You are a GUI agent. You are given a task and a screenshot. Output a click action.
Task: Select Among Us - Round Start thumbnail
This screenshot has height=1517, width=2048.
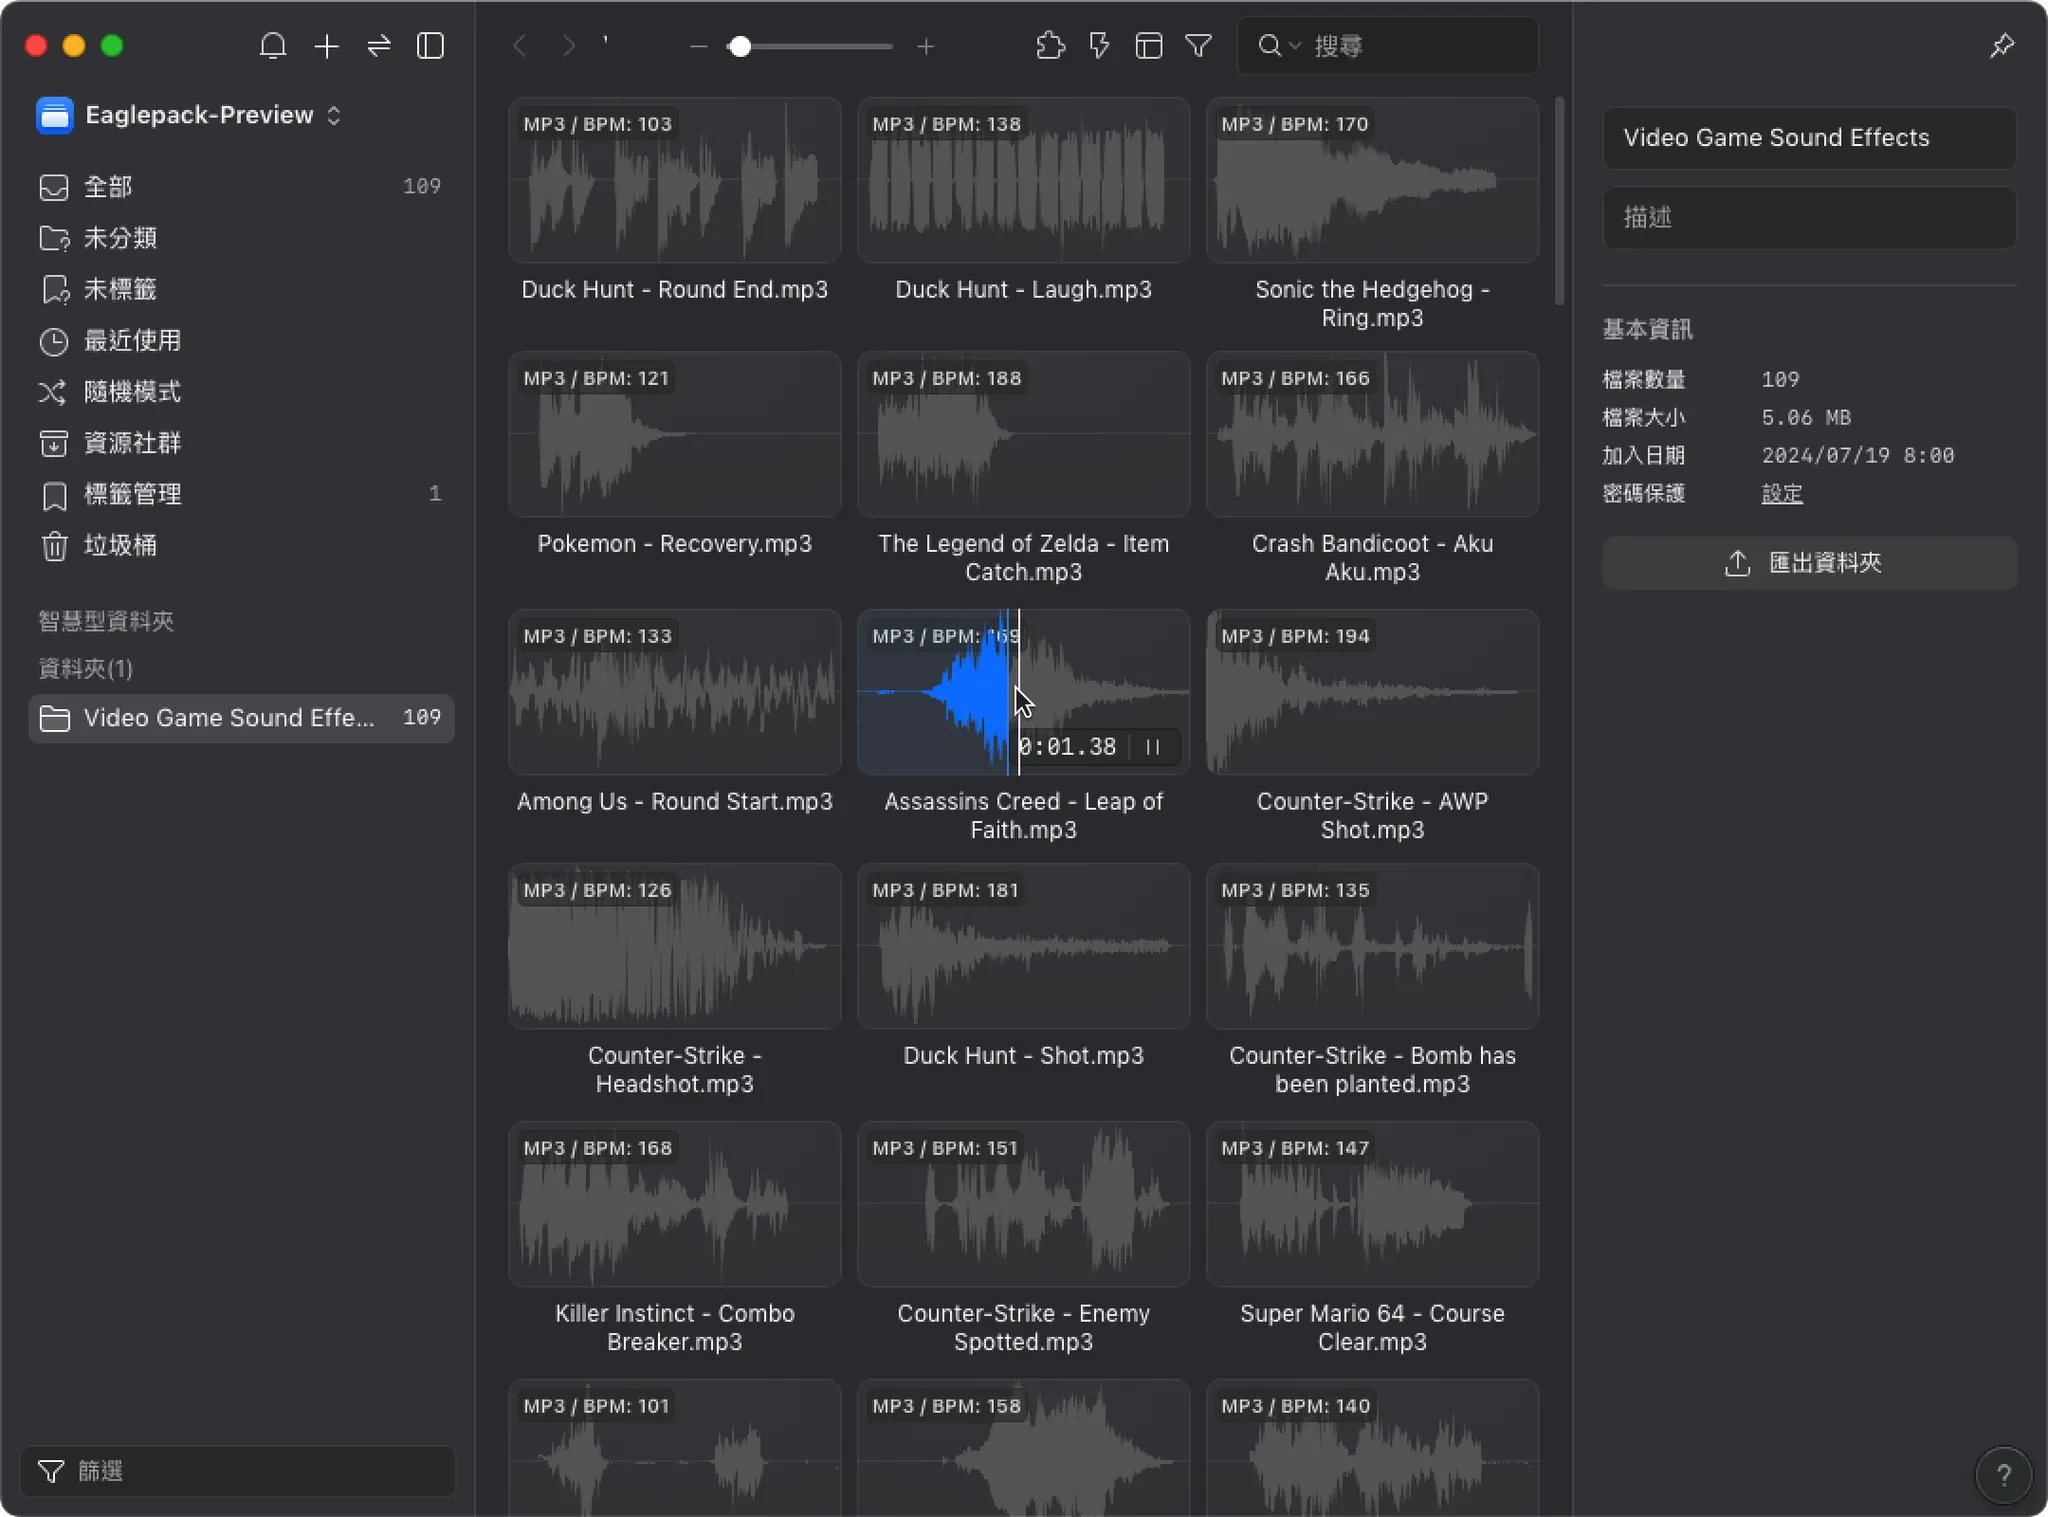675,692
